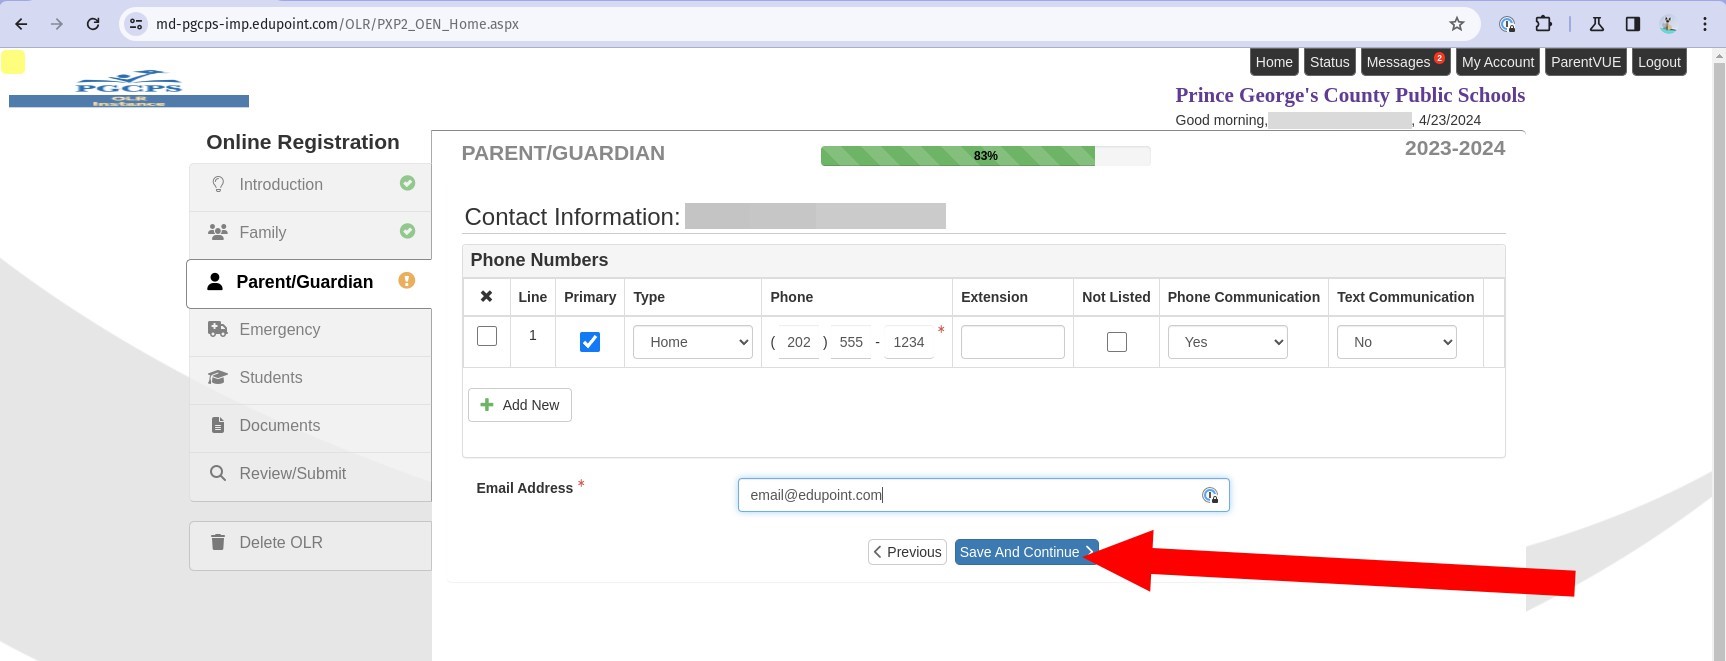Check the delete checkbox for line 1
1726x661 pixels.
click(487, 336)
